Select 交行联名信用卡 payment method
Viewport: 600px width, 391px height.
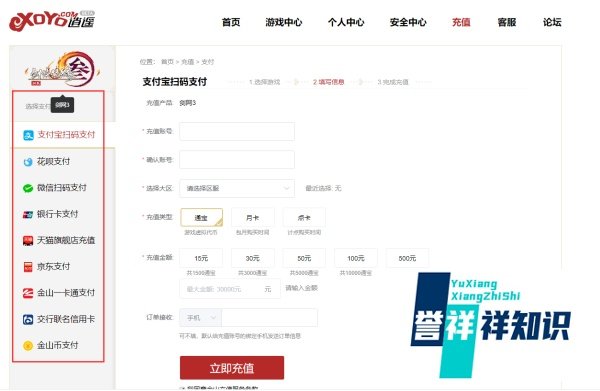pos(66,319)
